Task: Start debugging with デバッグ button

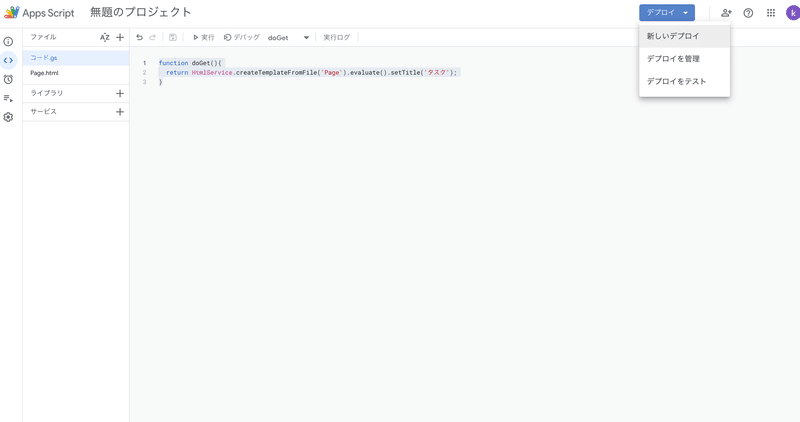Action: click(x=242, y=37)
